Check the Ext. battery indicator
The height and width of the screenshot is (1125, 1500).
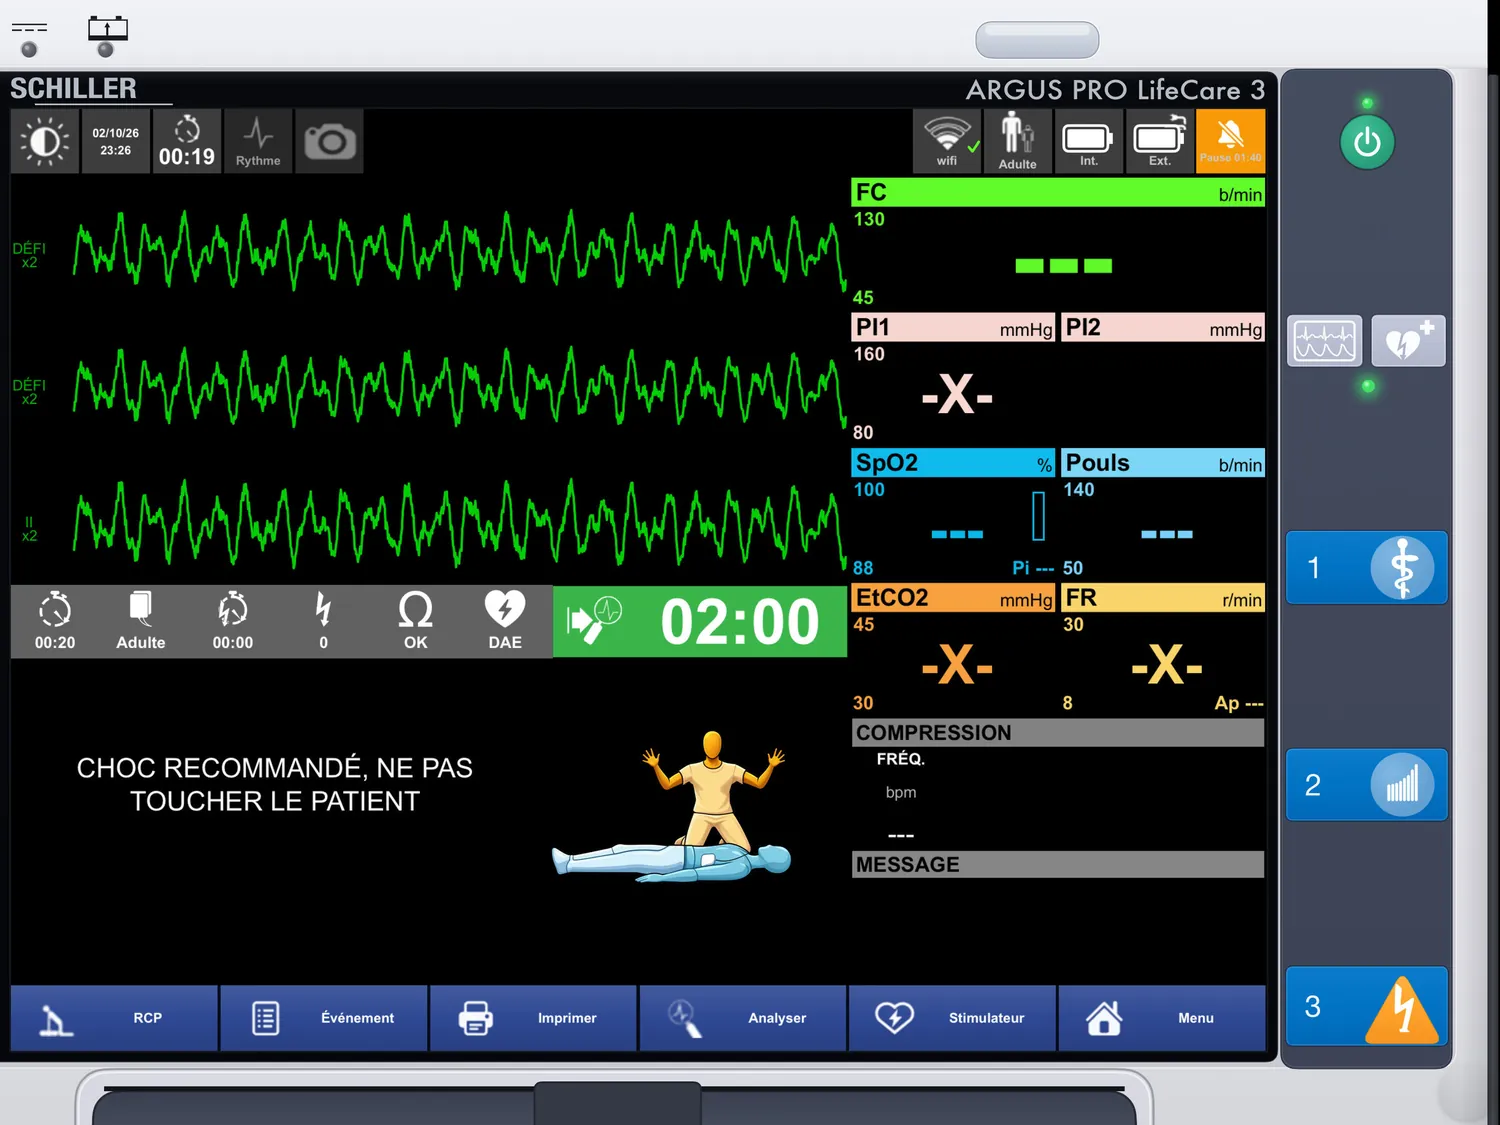(x=1159, y=142)
